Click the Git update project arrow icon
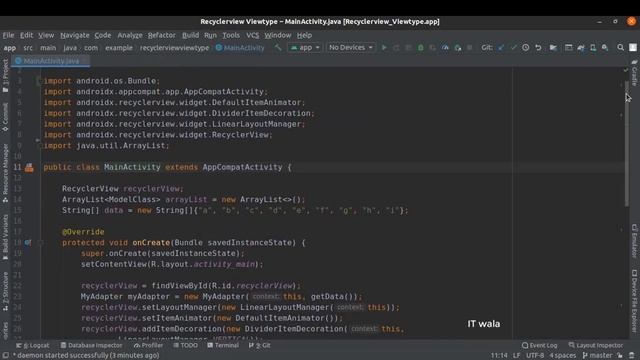Viewport: 640px width, 360px height. [501, 48]
